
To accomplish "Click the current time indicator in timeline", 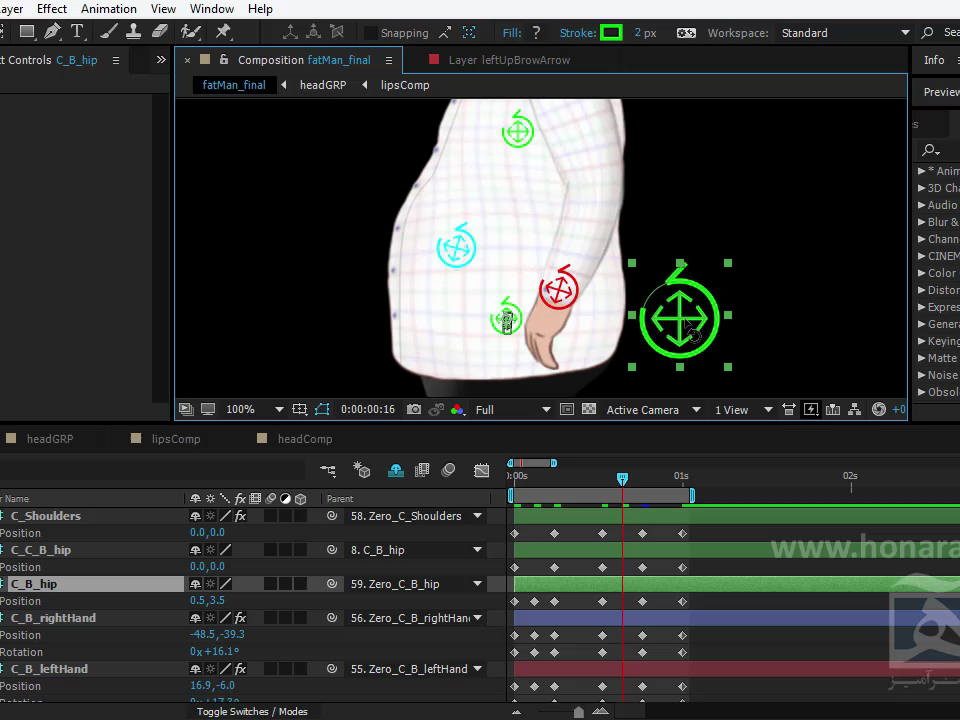I will 622,479.
